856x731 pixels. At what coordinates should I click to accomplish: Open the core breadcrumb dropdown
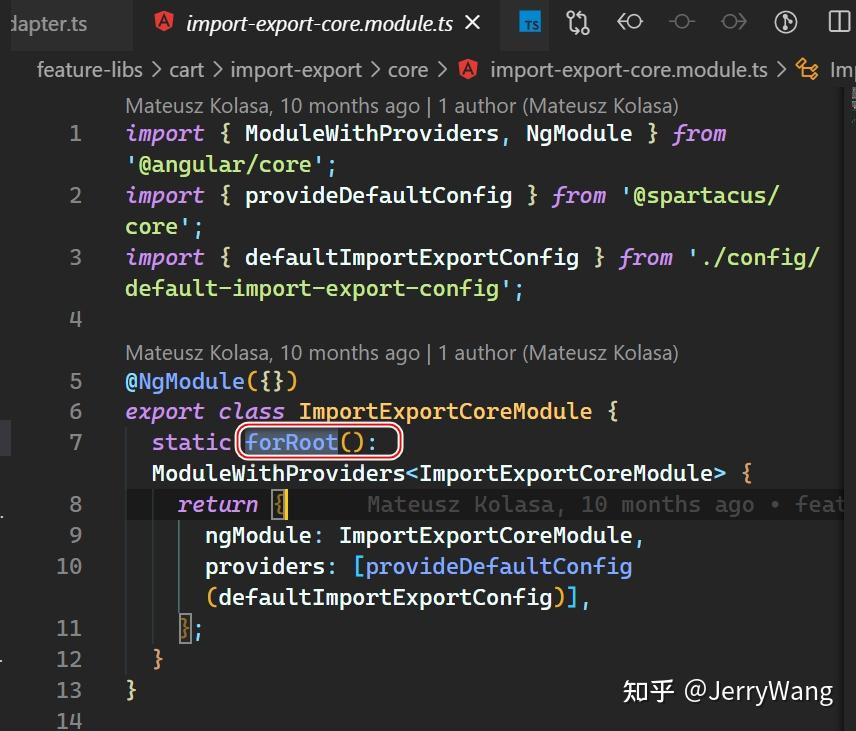point(409,70)
